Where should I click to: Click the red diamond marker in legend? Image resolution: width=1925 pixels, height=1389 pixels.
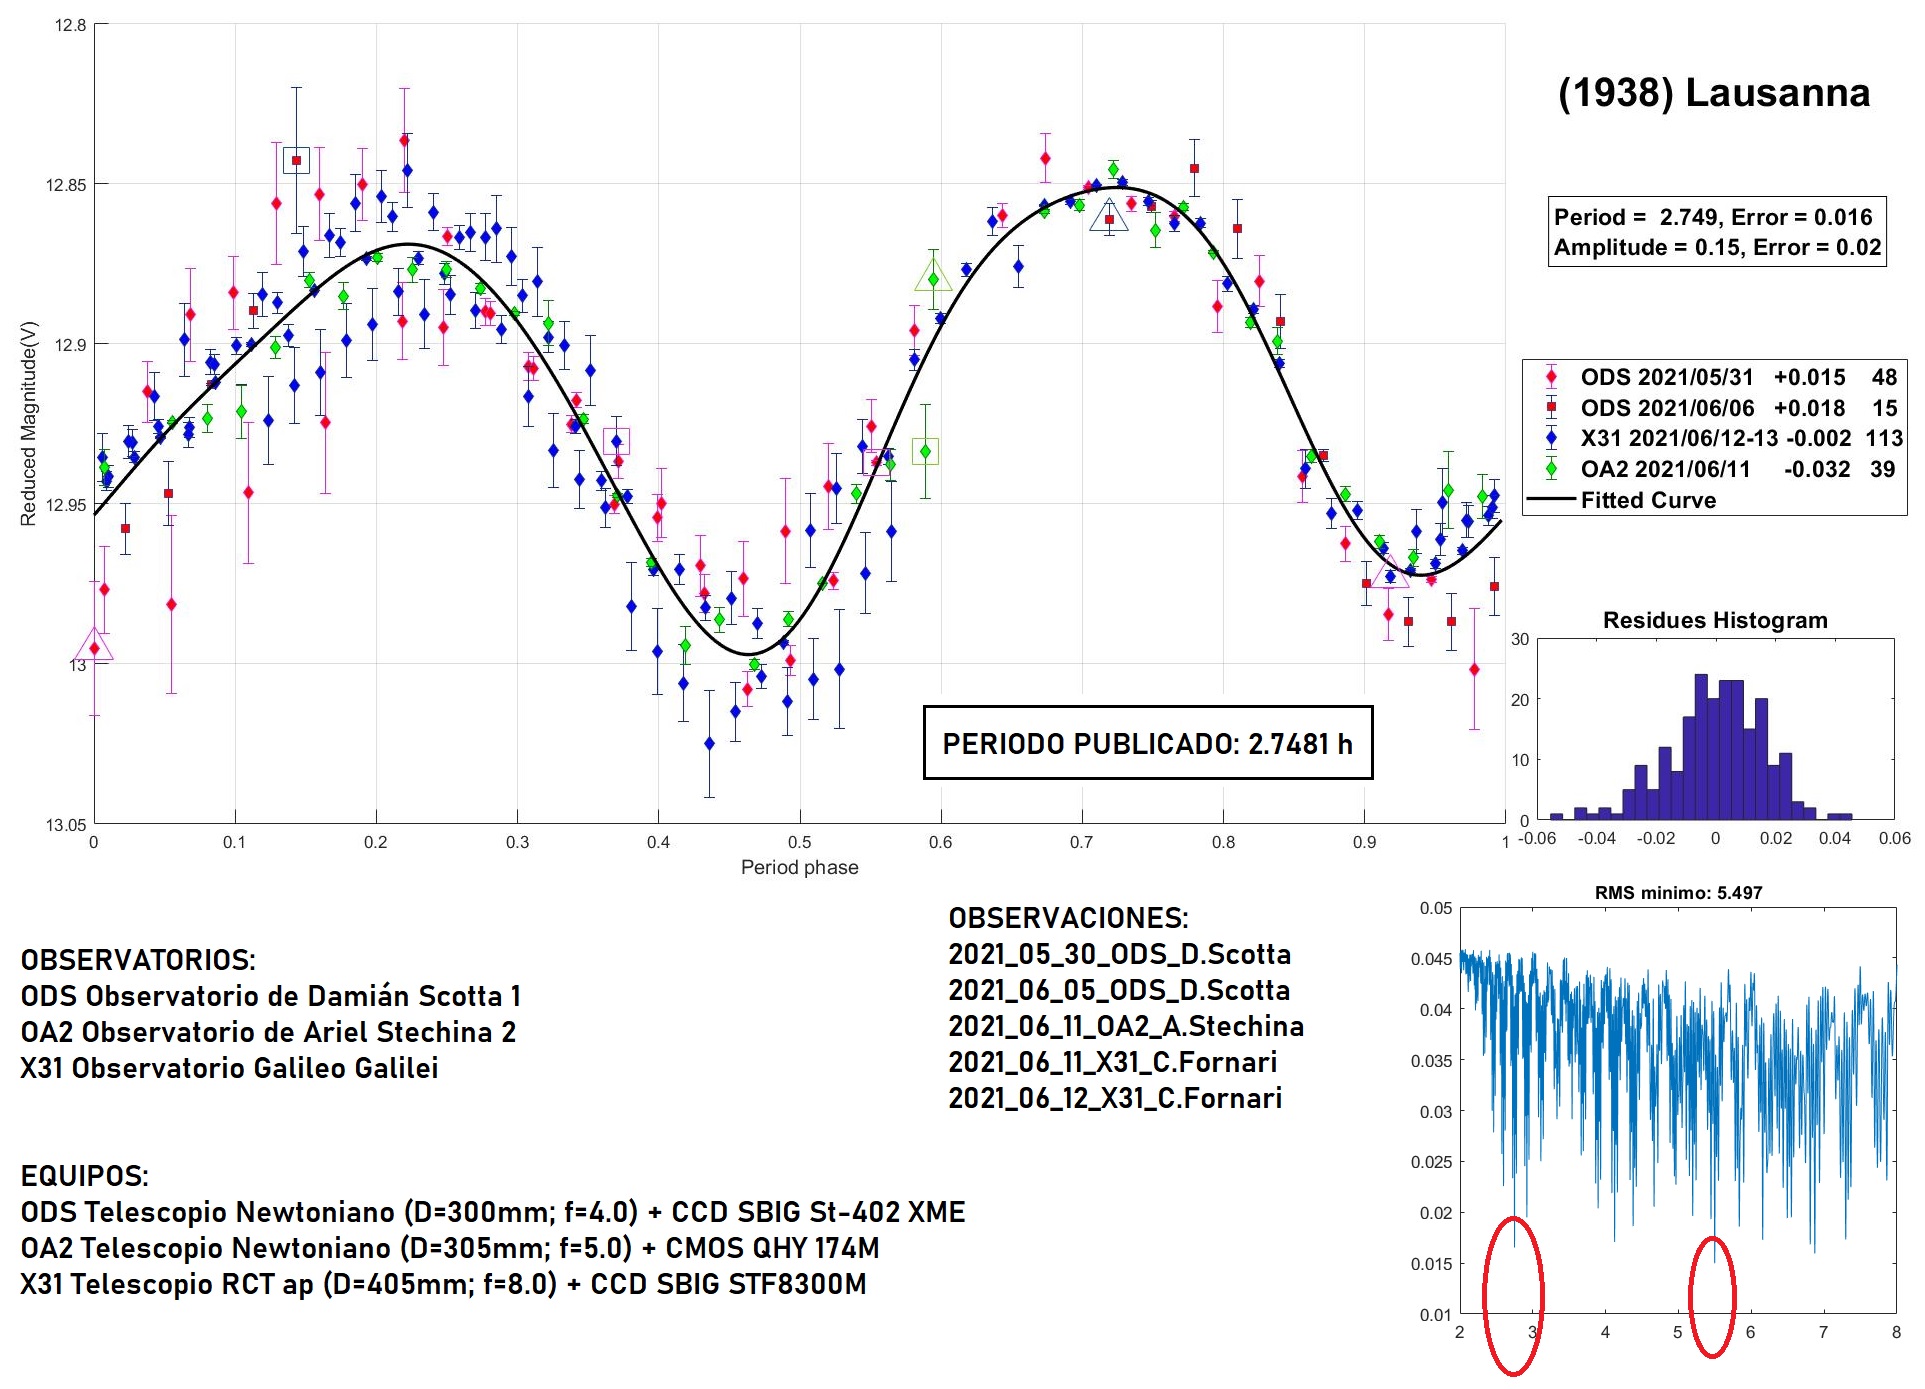pos(1551,377)
